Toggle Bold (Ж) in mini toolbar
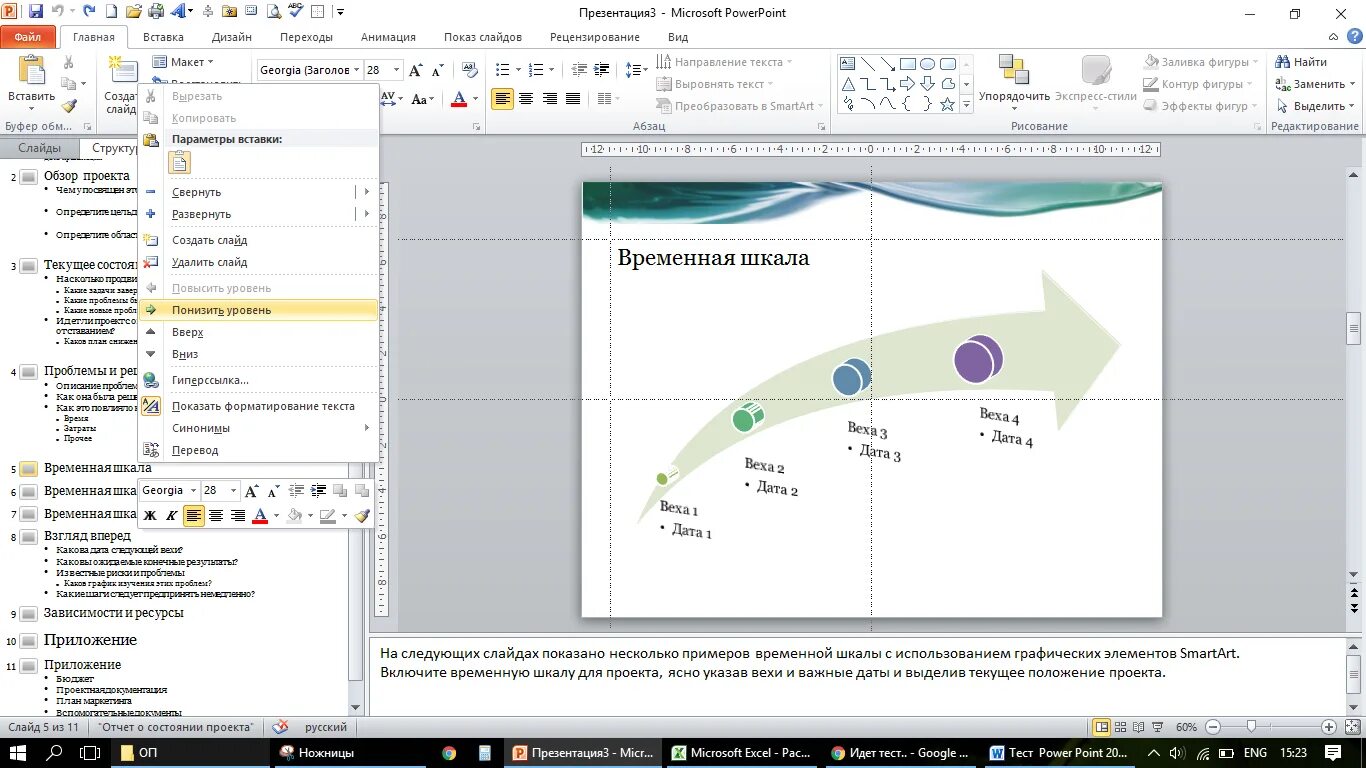 coord(150,516)
